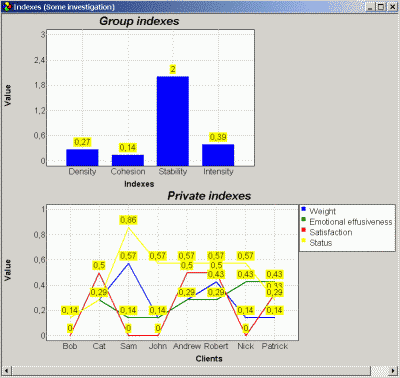Click the yellow Status legend marker
The height and width of the screenshot is (378, 400).
pos(303,241)
